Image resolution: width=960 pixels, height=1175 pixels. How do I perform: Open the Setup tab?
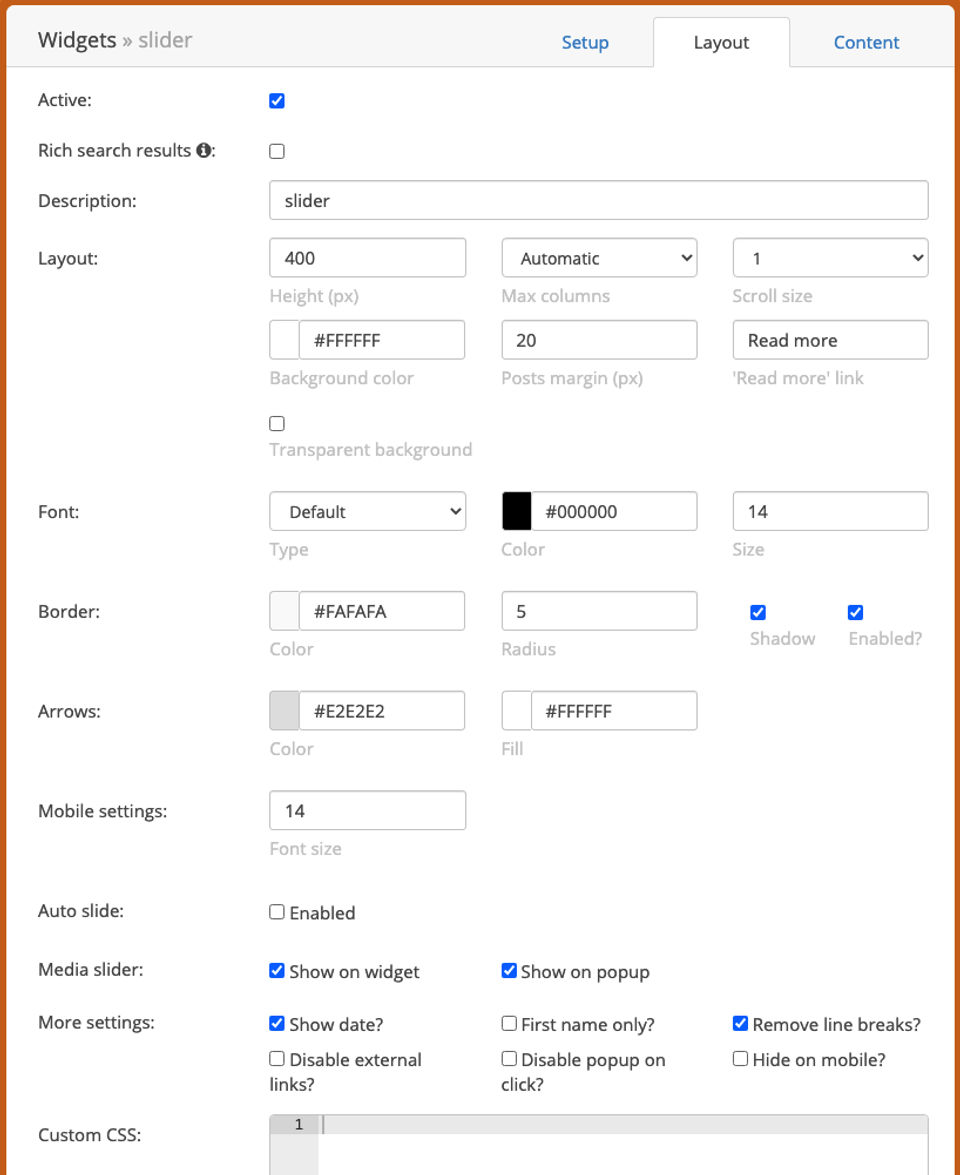(x=585, y=43)
